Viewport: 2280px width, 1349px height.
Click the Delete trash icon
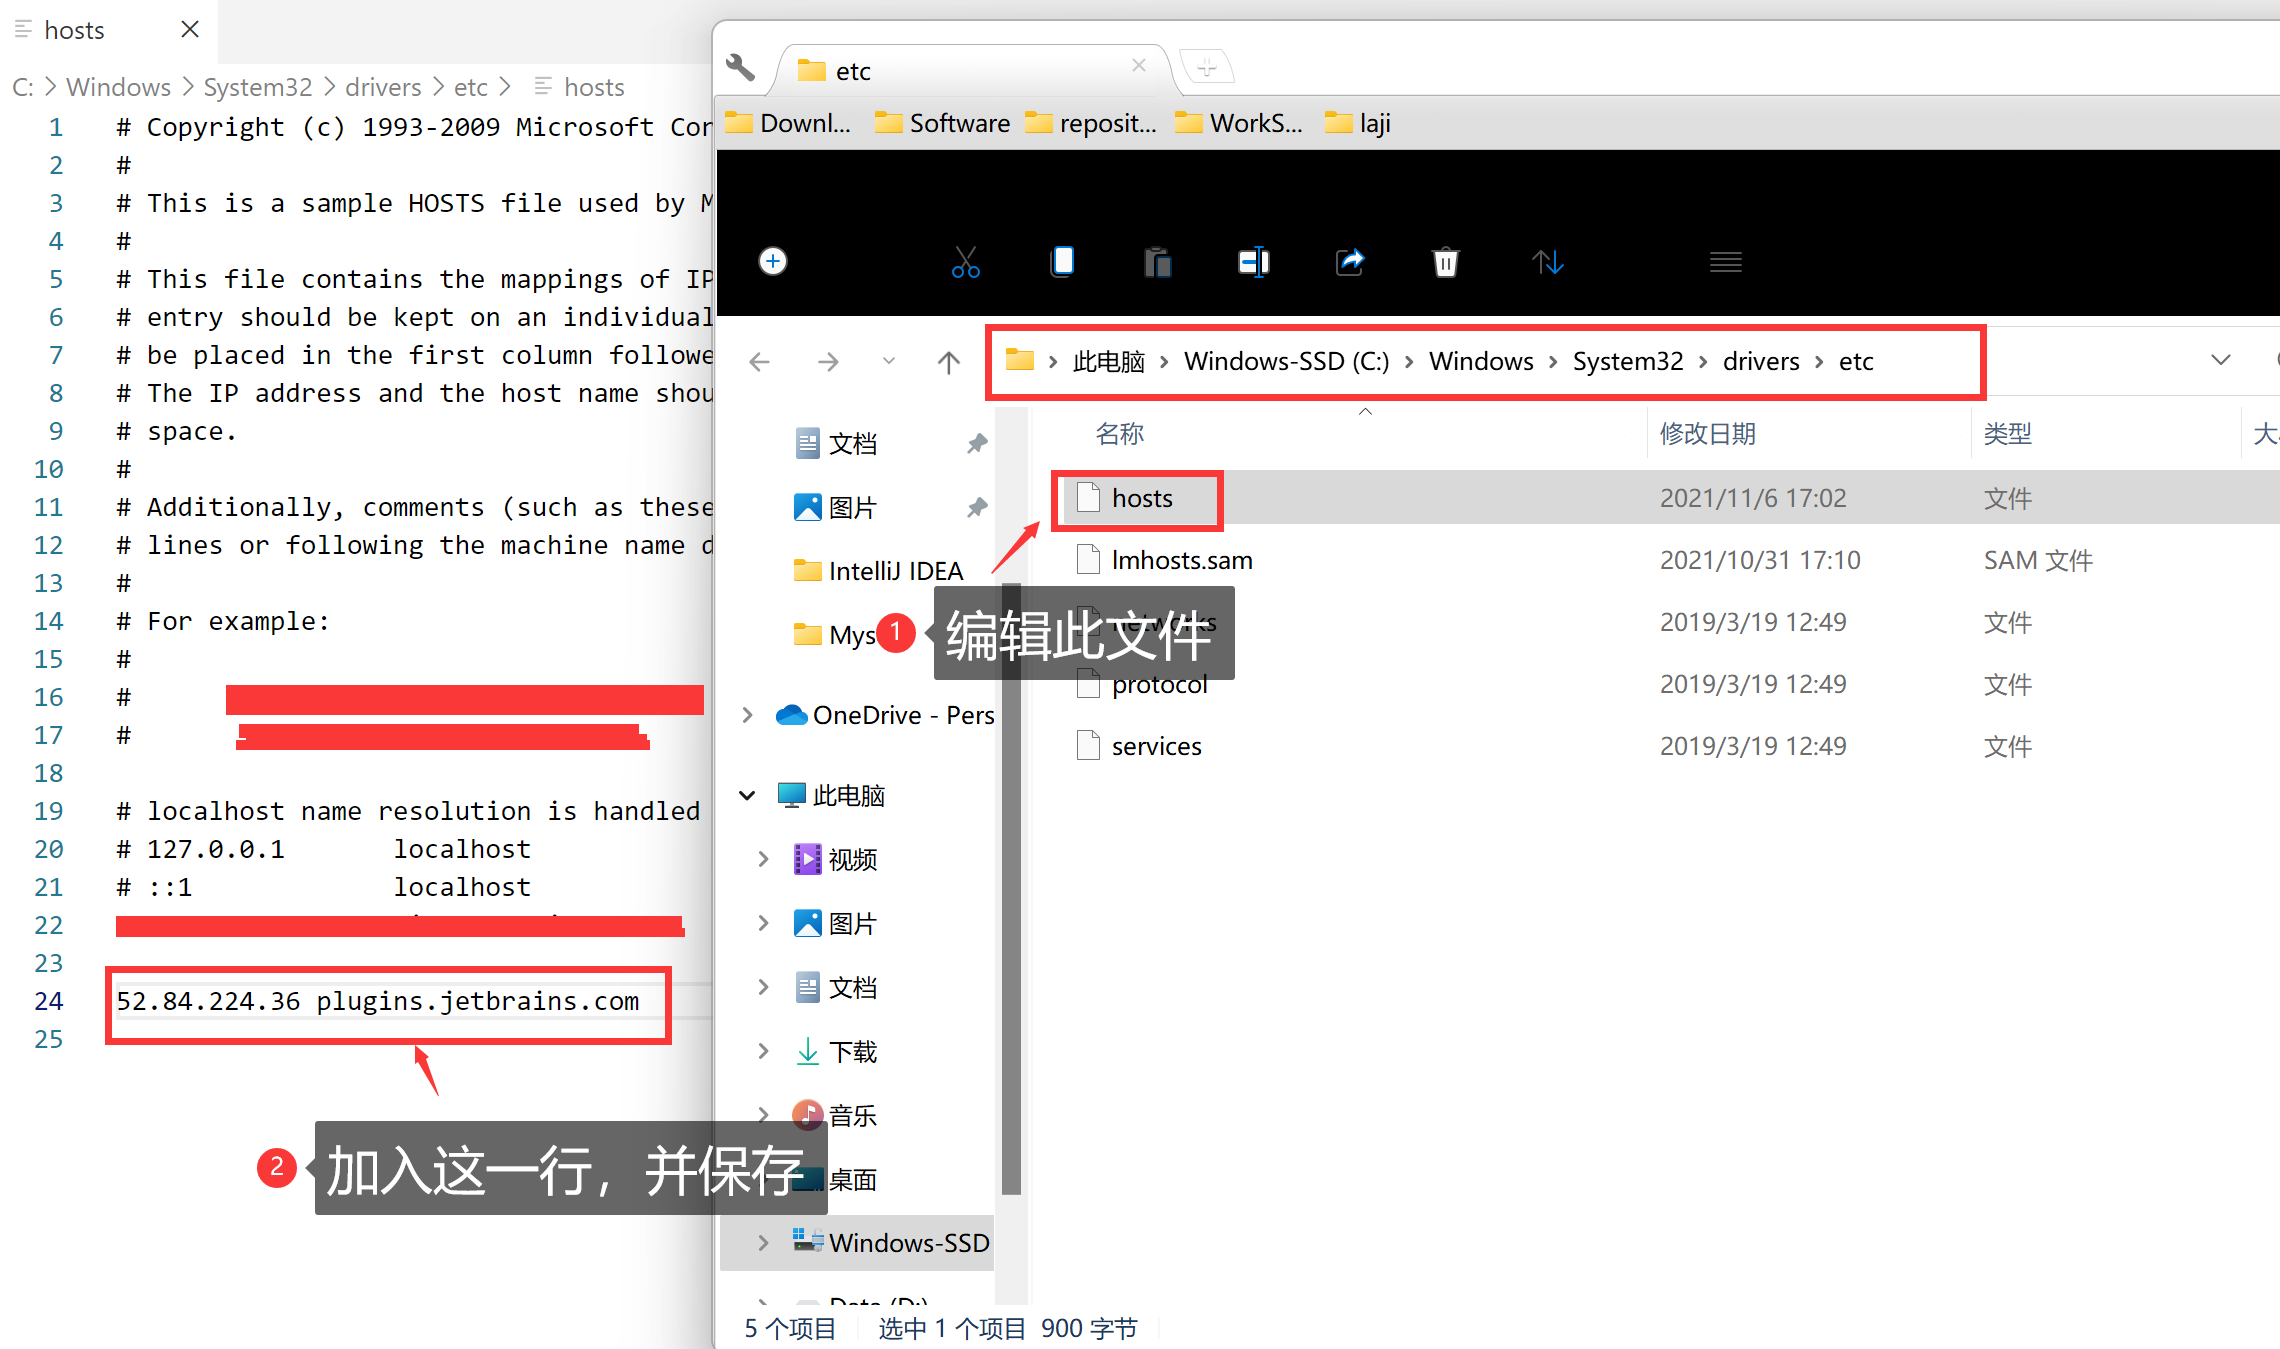click(1446, 262)
